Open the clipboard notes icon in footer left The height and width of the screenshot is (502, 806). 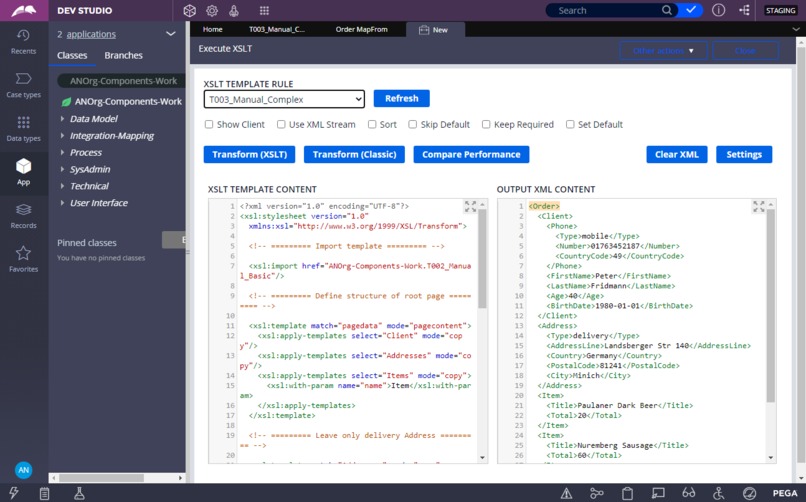45,493
